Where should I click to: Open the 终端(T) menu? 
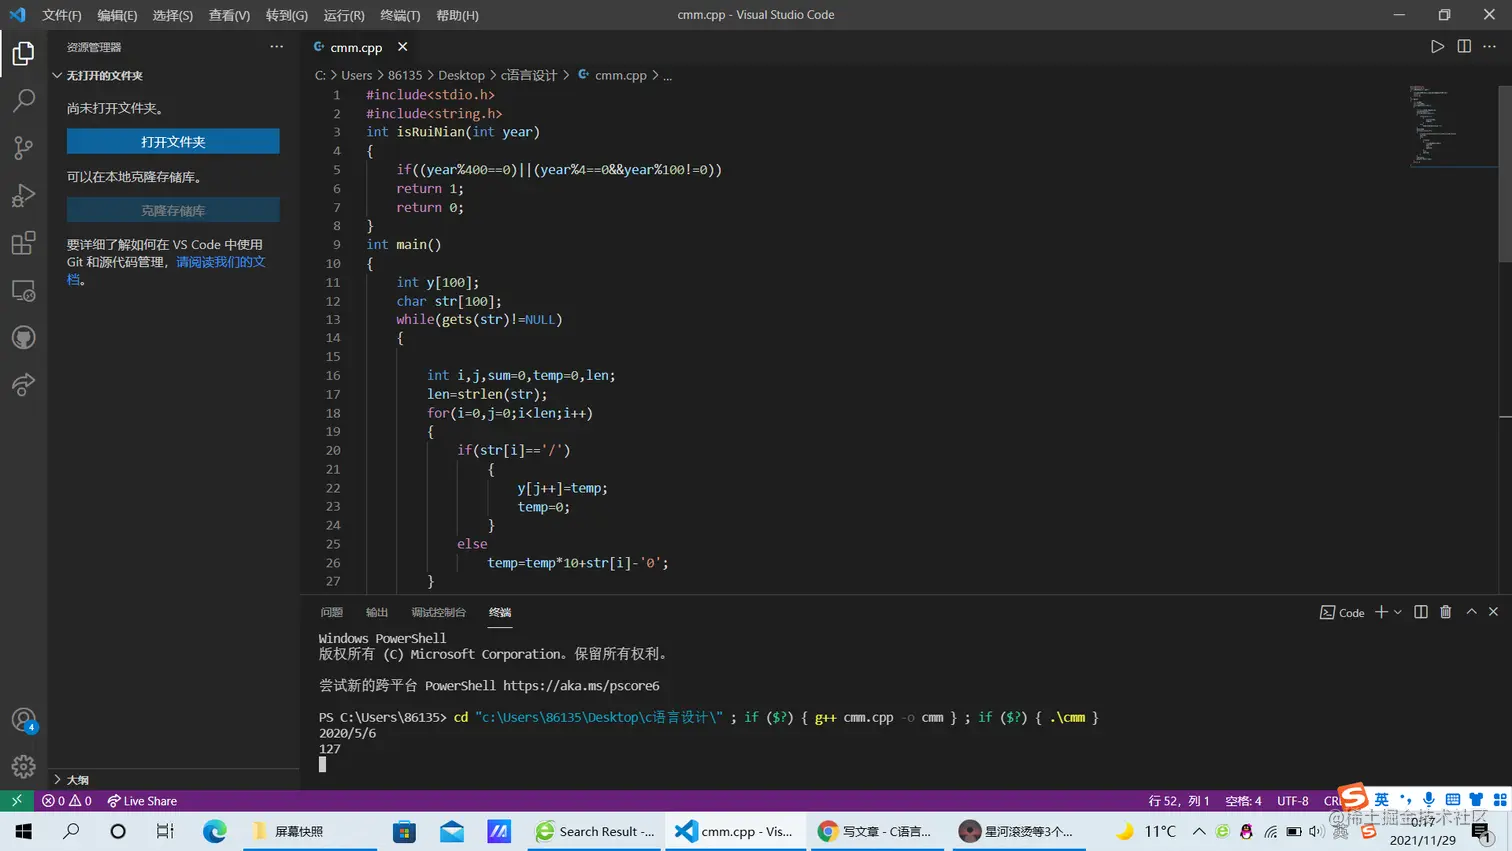click(400, 15)
